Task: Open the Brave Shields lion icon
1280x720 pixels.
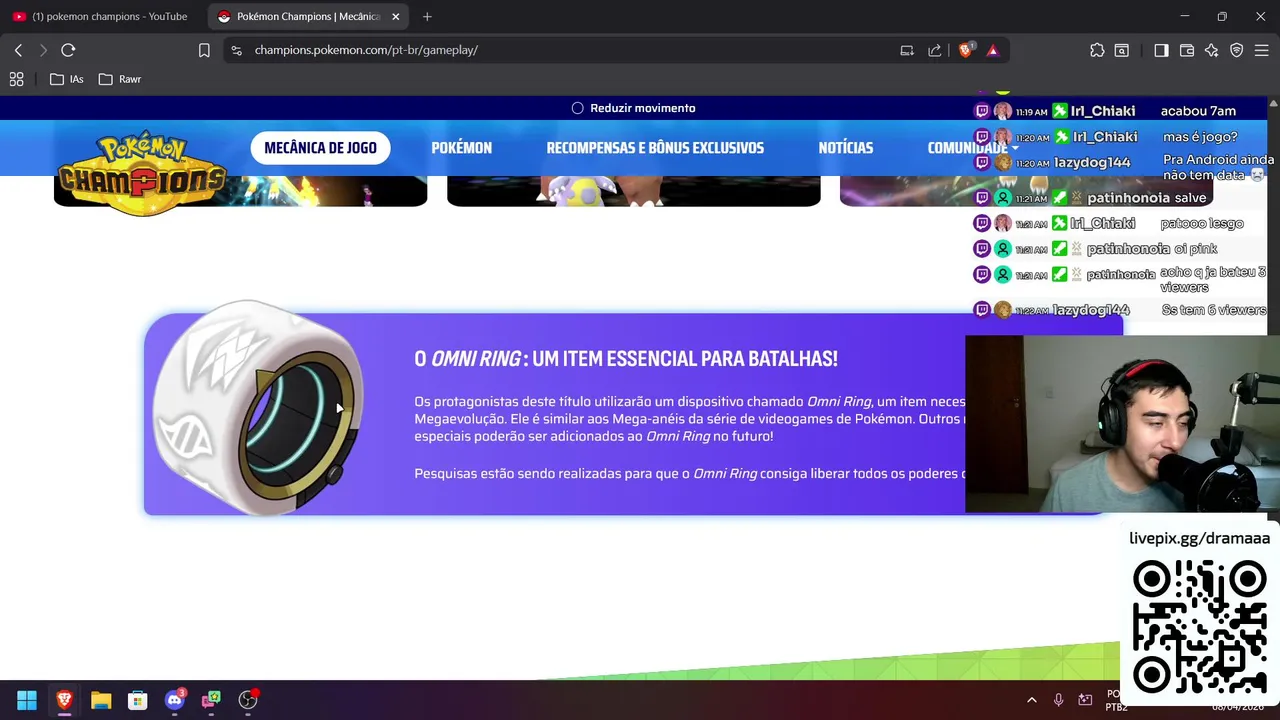Action: (x=966, y=50)
